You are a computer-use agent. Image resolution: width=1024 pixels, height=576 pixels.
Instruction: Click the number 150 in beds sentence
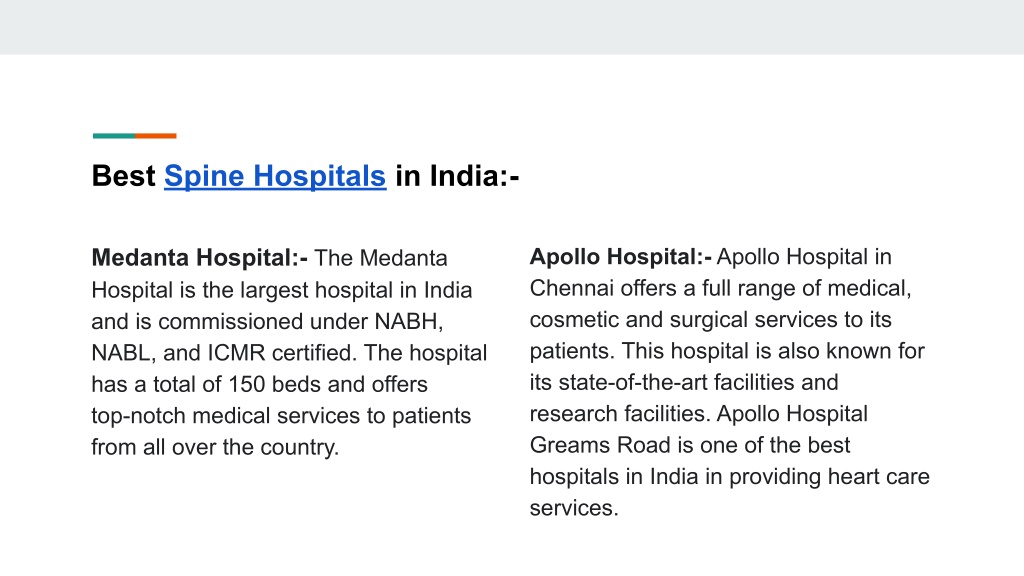click(247, 384)
